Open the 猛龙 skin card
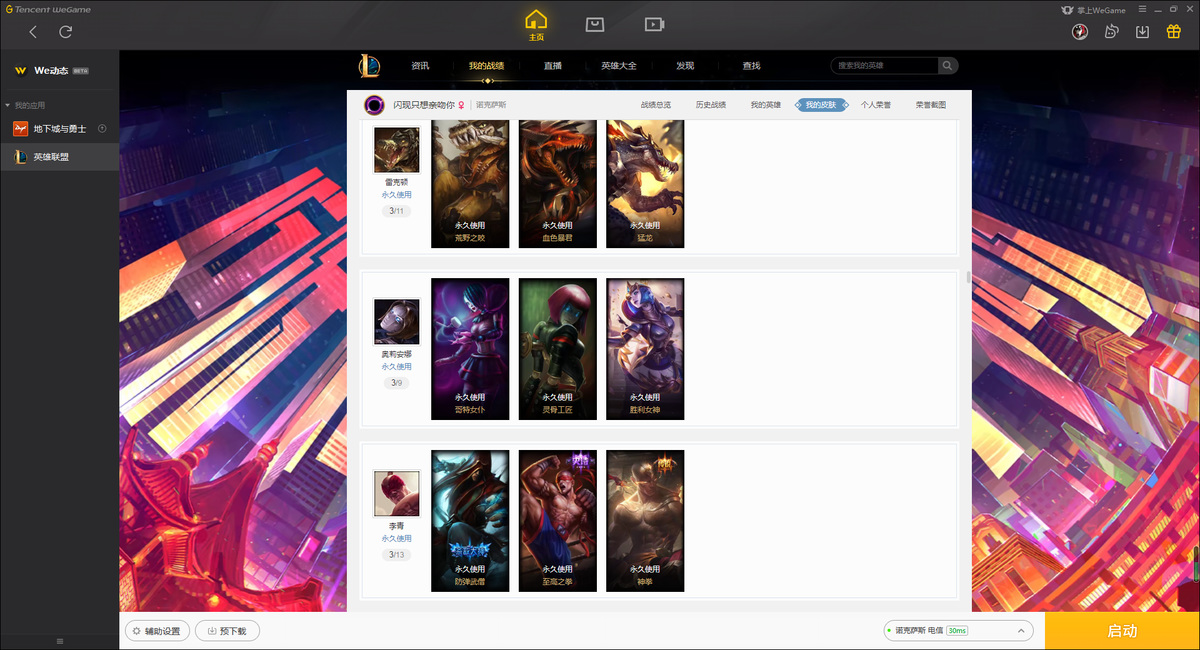This screenshot has height=650, width=1200. point(645,184)
